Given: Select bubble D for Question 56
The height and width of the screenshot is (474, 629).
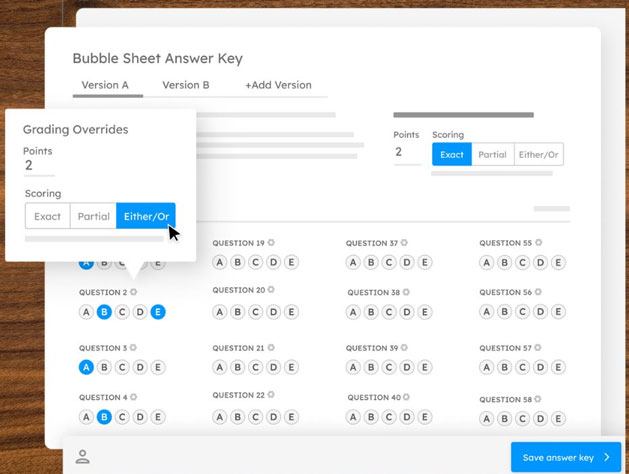Looking at the screenshot, I should [x=540, y=312].
